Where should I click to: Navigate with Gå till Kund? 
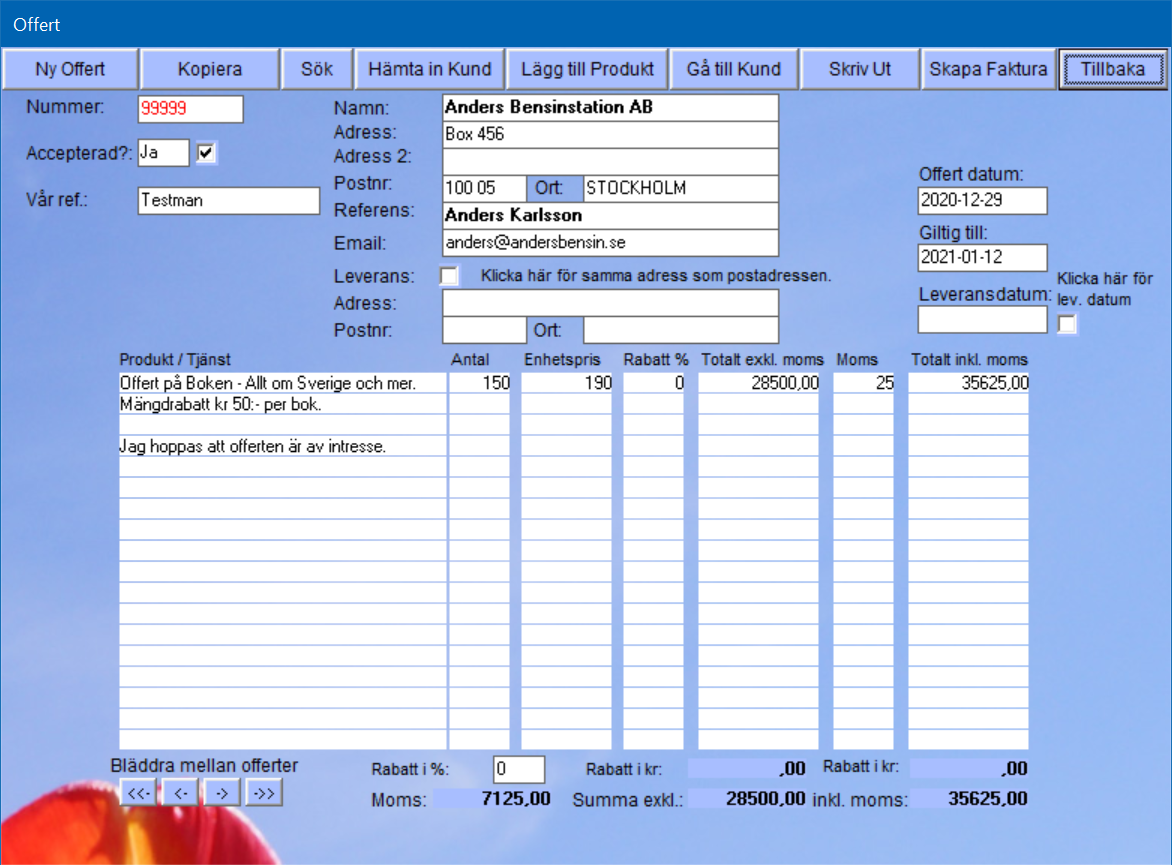point(734,69)
